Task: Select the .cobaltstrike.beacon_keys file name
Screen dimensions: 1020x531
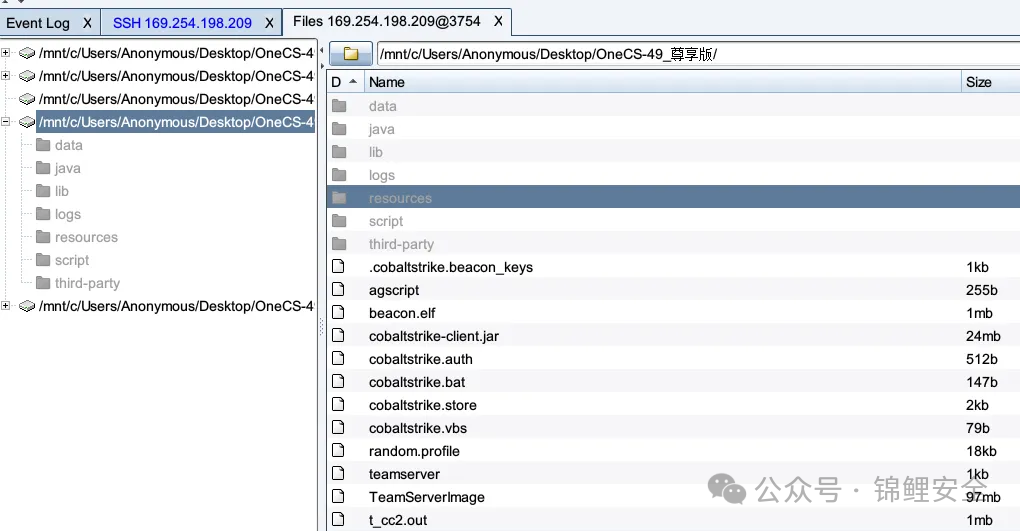Action: [451, 267]
